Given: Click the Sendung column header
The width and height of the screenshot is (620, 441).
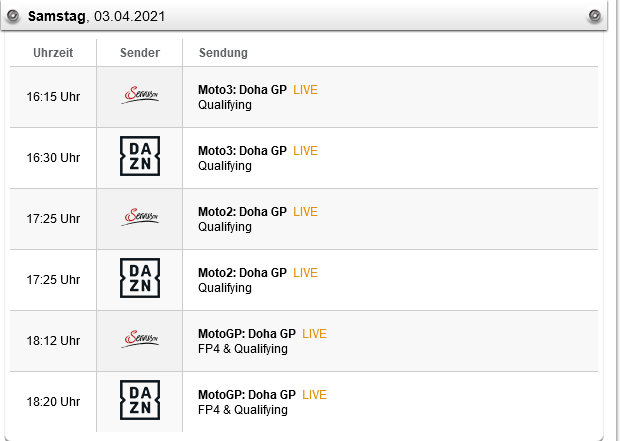Looking at the screenshot, I should coord(223,53).
